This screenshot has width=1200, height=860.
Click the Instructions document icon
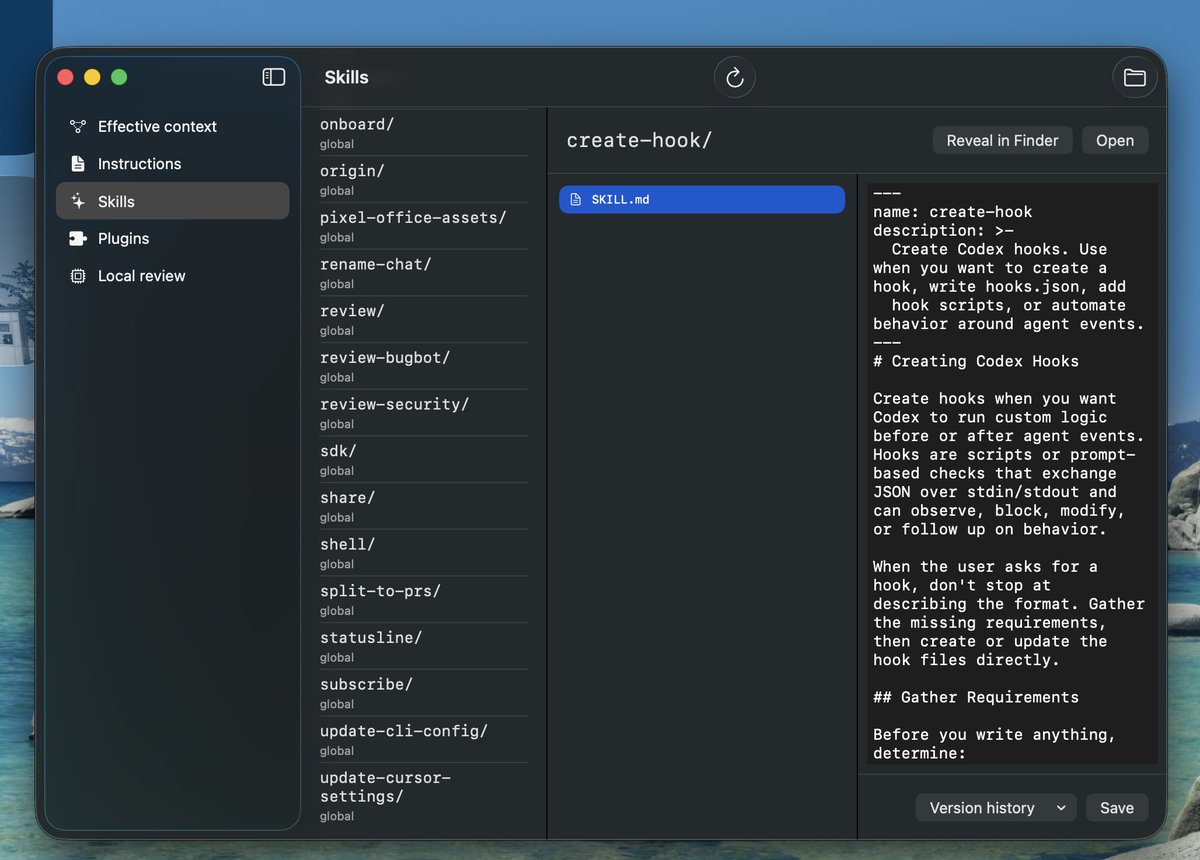click(x=78, y=163)
